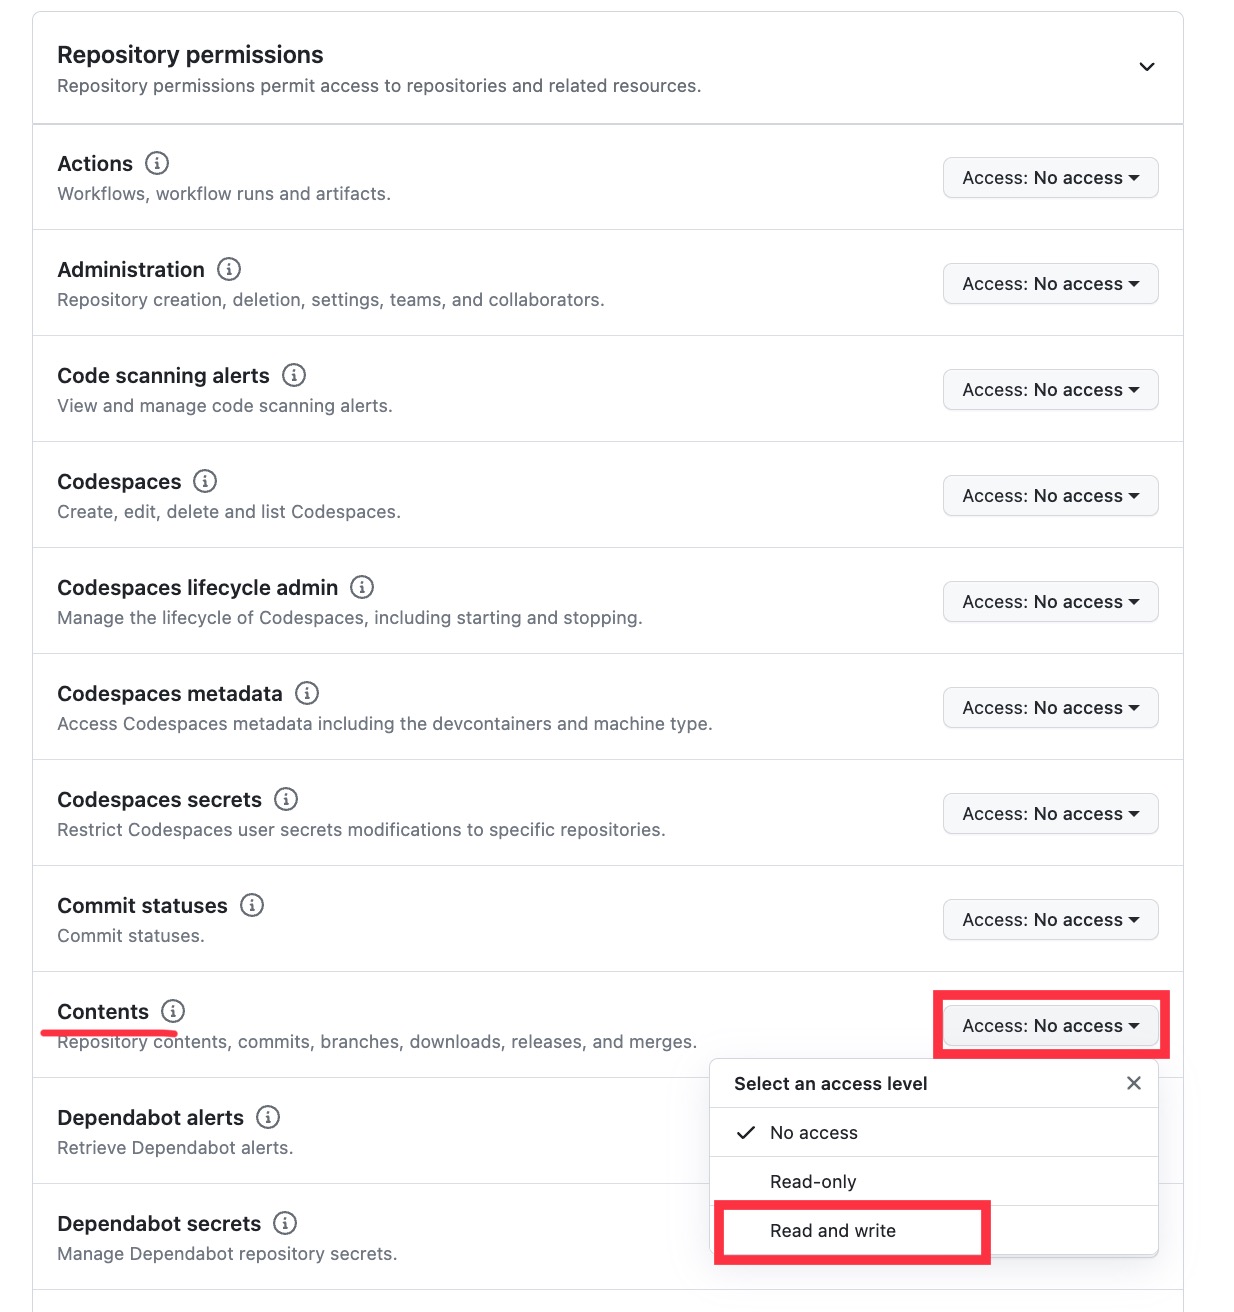This screenshot has height=1312, width=1234.
Task: Open the Access dropdown for Administration
Action: [x=1049, y=283]
